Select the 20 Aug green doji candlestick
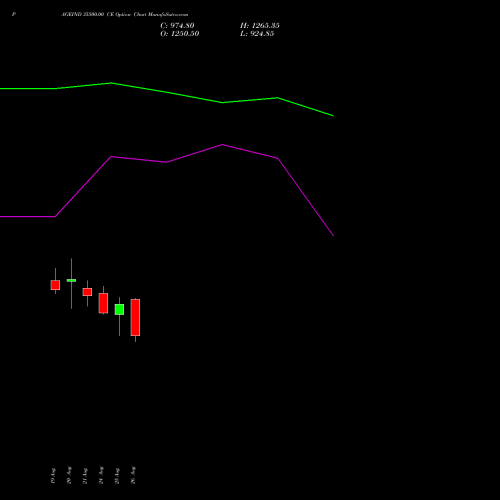 tap(71, 281)
